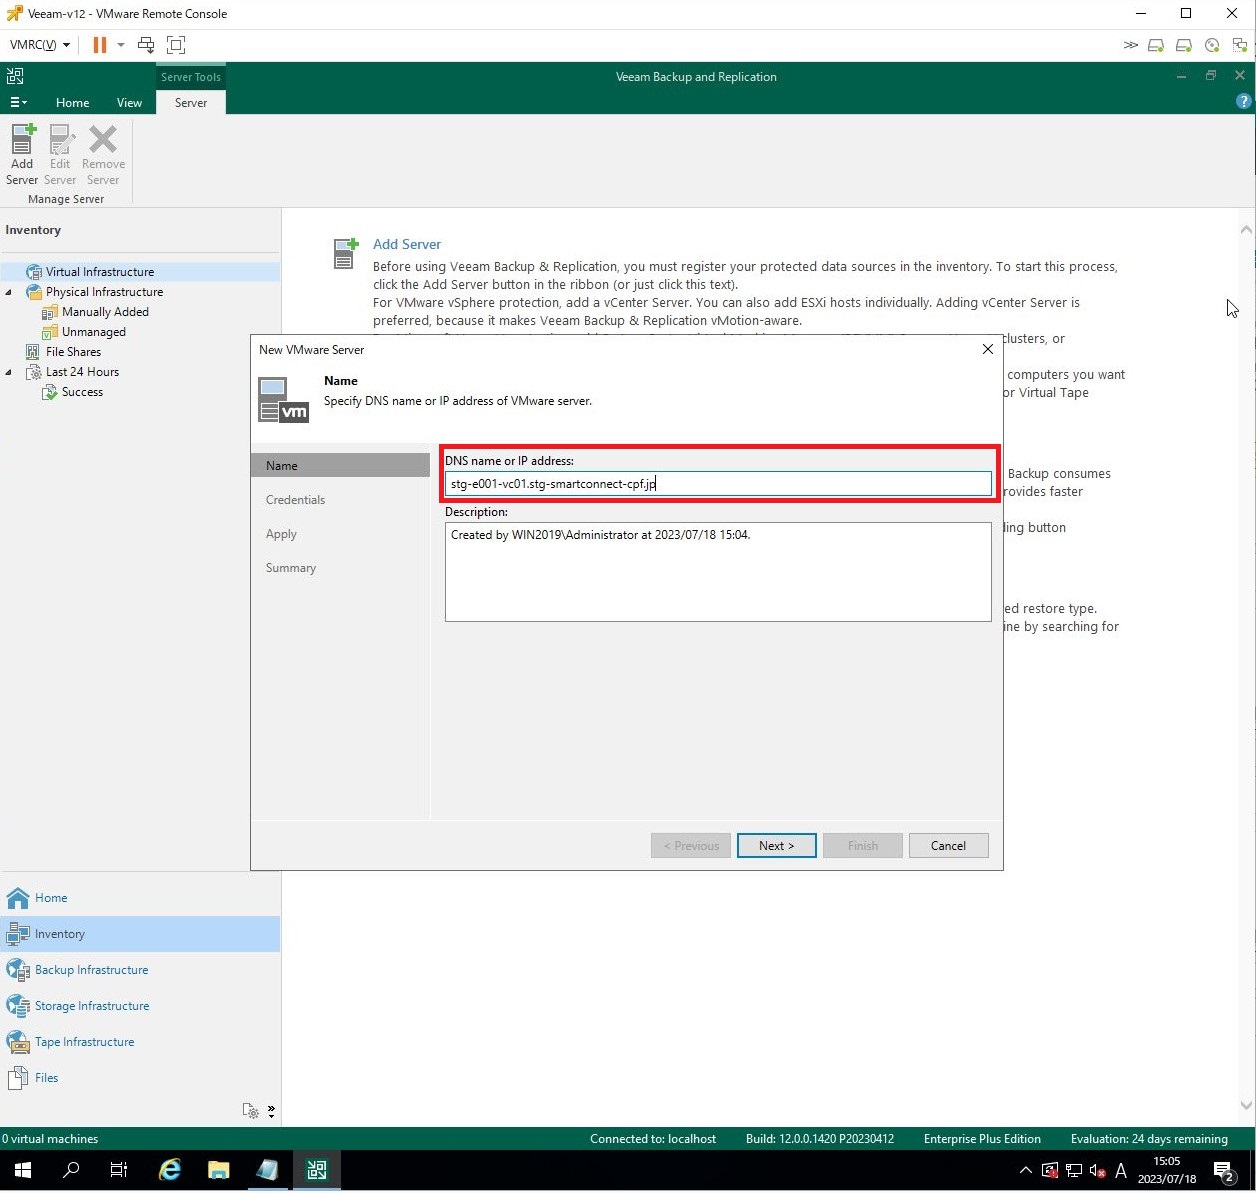This screenshot has height=1193, width=1256.
Task: Click the Previous button in wizard
Action: 691,846
